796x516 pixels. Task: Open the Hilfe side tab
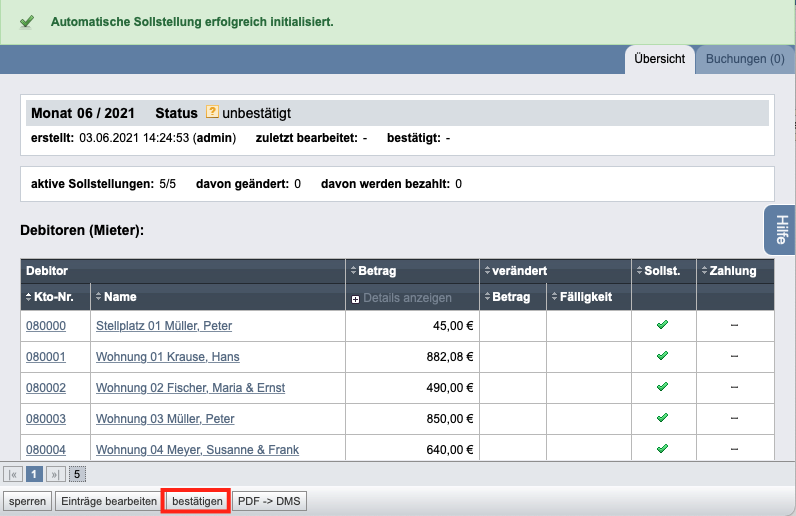pyautogui.click(x=780, y=230)
